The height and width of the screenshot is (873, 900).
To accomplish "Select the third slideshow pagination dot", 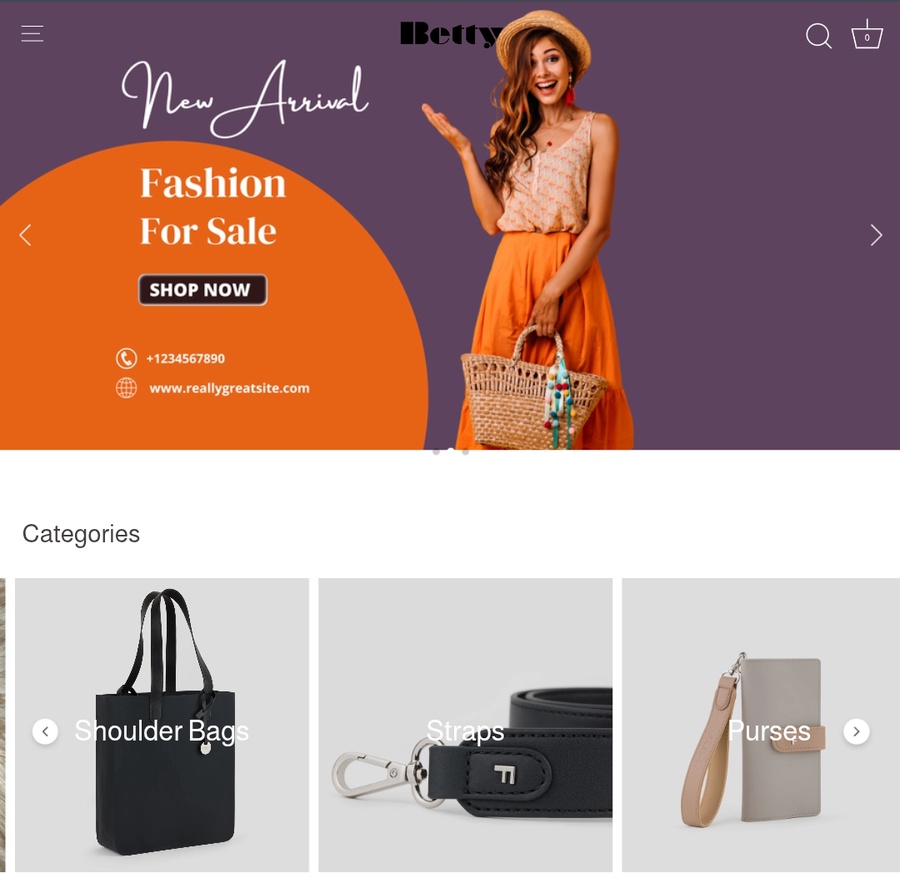I will point(465,452).
